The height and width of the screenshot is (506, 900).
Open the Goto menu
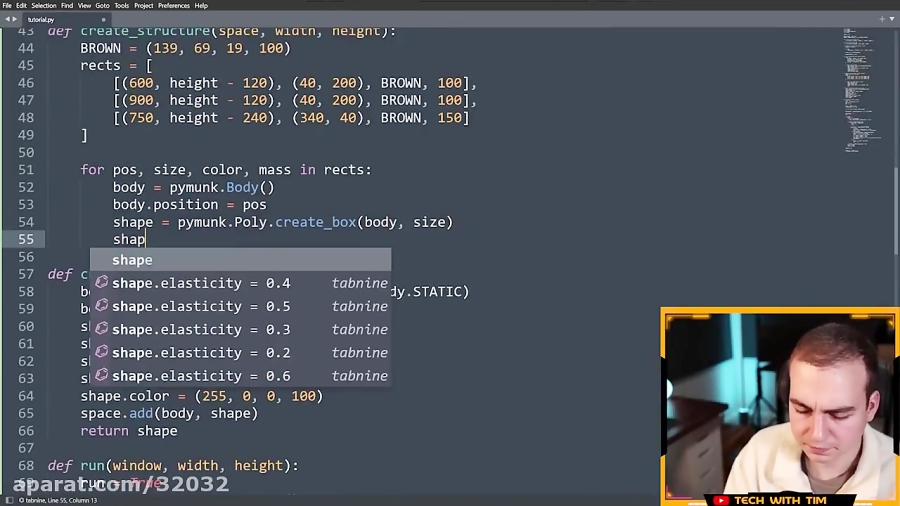click(x=102, y=5)
